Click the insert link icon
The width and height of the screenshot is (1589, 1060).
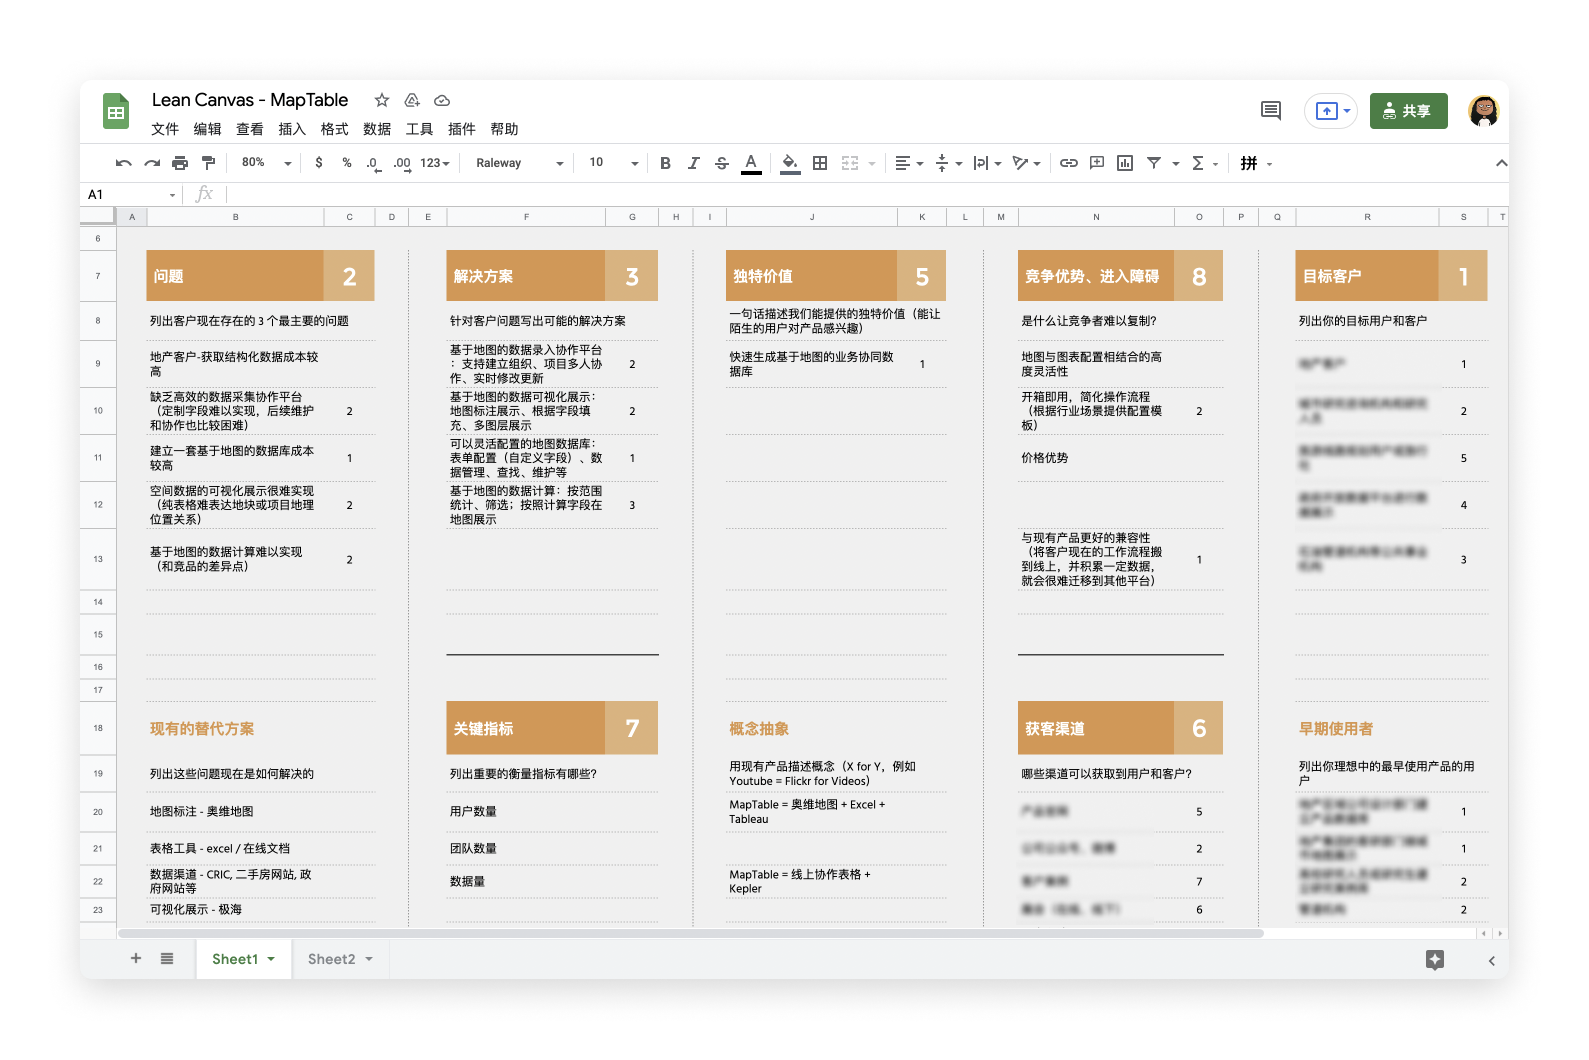[x=1068, y=163]
